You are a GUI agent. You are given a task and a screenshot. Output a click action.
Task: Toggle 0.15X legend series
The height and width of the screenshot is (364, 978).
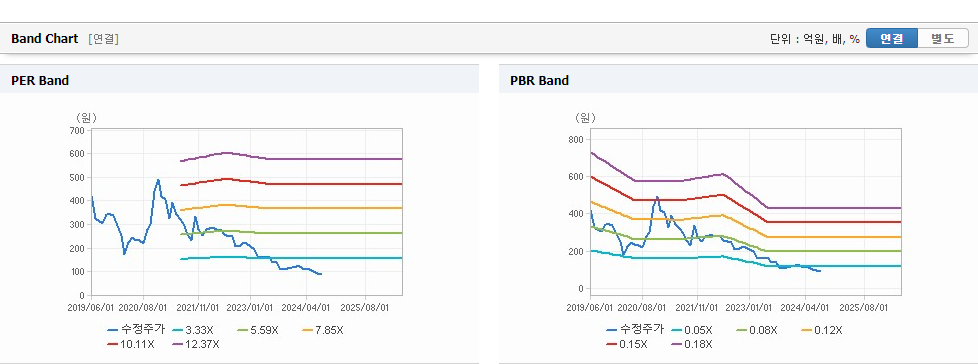tap(627, 343)
